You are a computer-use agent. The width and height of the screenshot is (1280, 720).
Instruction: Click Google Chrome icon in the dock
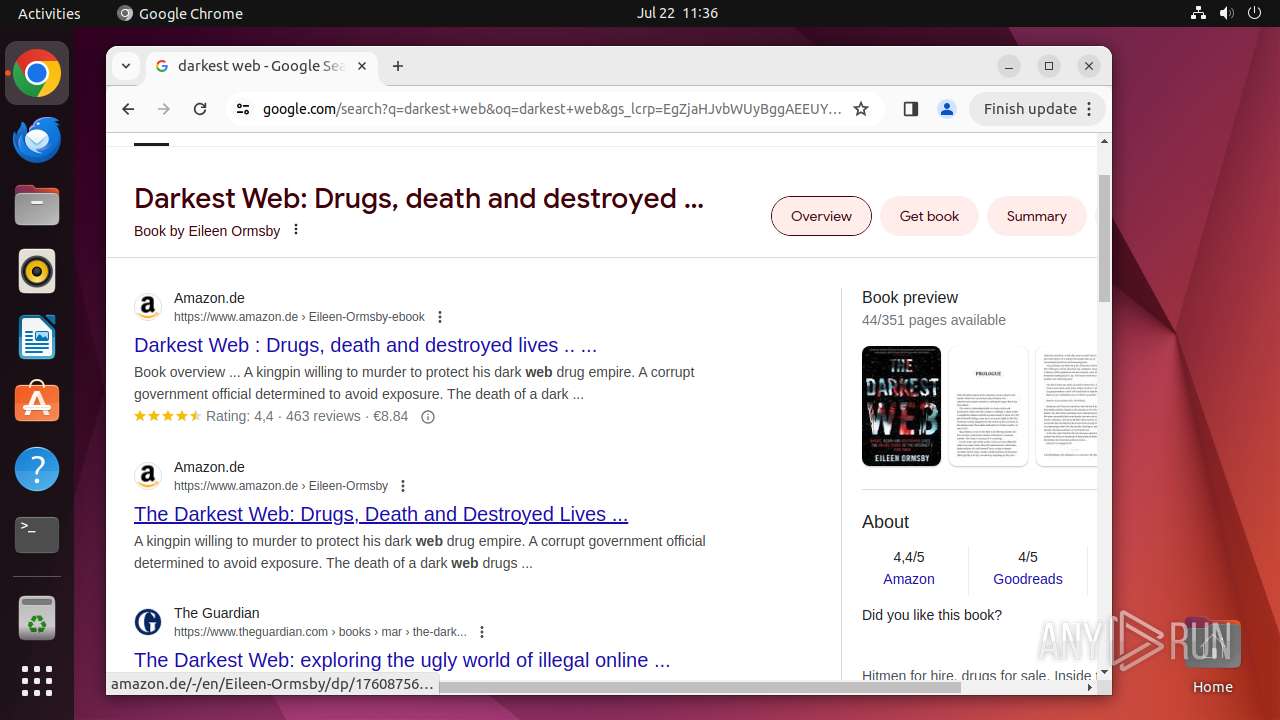pyautogui.click(x=37, y=74)
